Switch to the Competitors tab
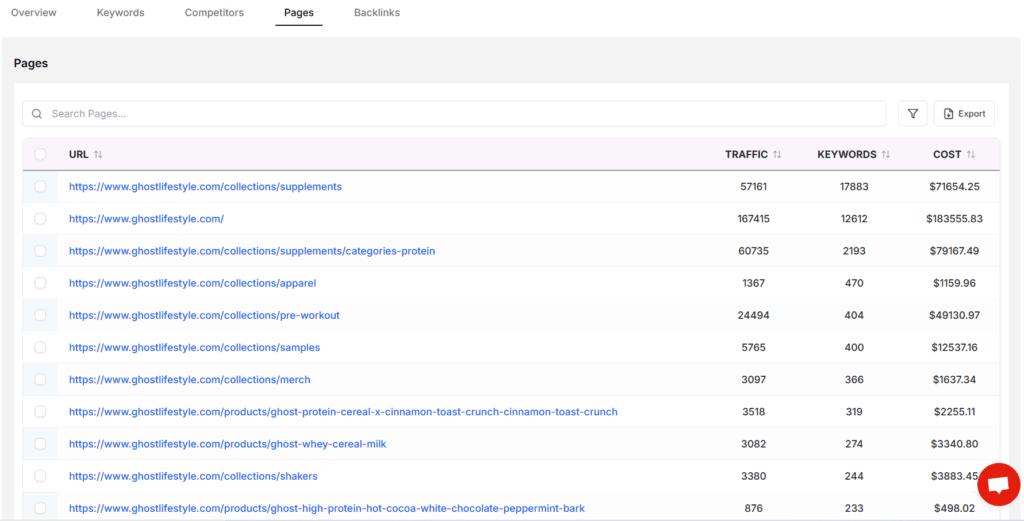The image size is (1024, 521). click(214, 12)
